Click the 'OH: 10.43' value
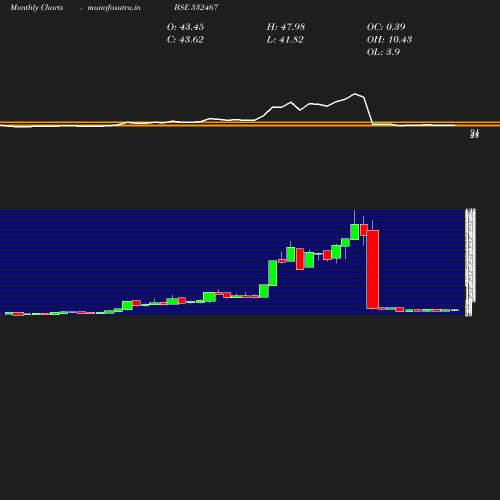Viewport: 500px width, 500px height. 389,40
